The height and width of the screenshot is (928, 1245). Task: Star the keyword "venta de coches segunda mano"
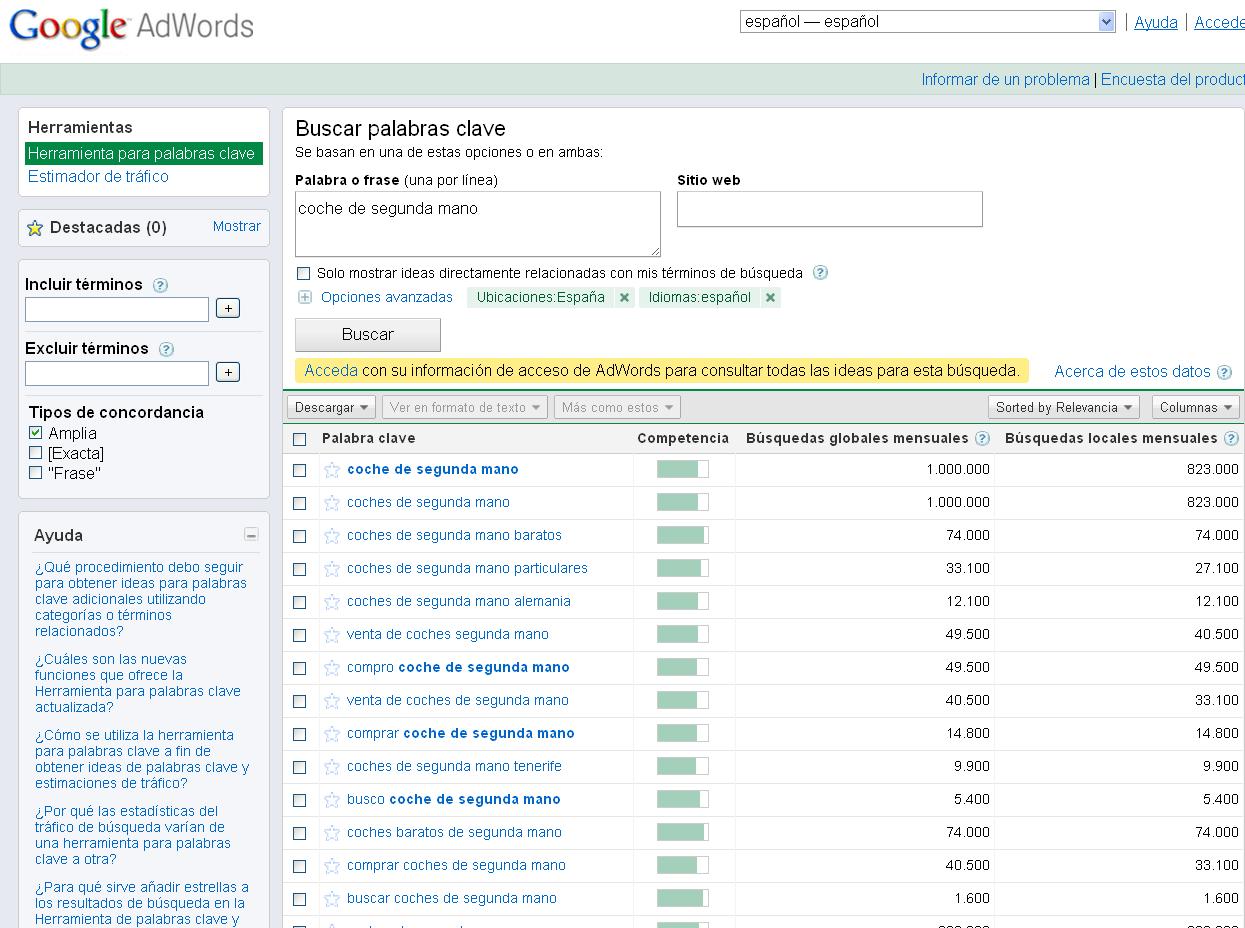click(332, 635)
